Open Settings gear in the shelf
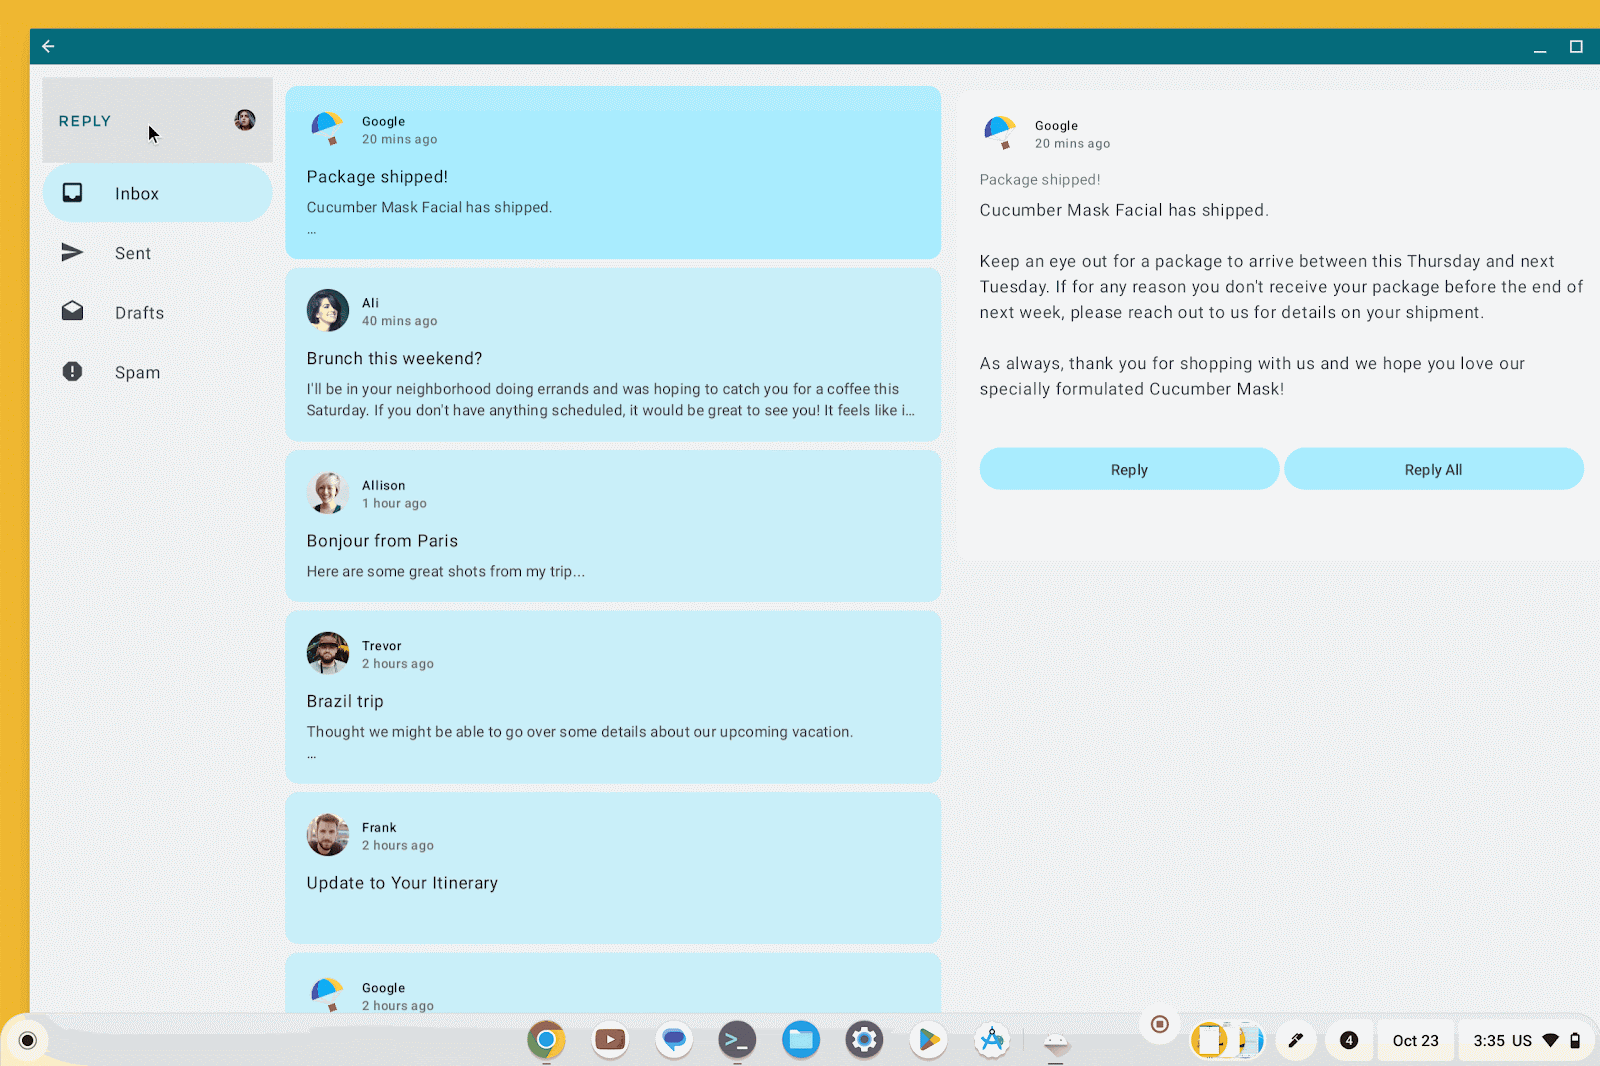The width and height of the screenshot is (1600, 1066). click(x=864, y=1041)
